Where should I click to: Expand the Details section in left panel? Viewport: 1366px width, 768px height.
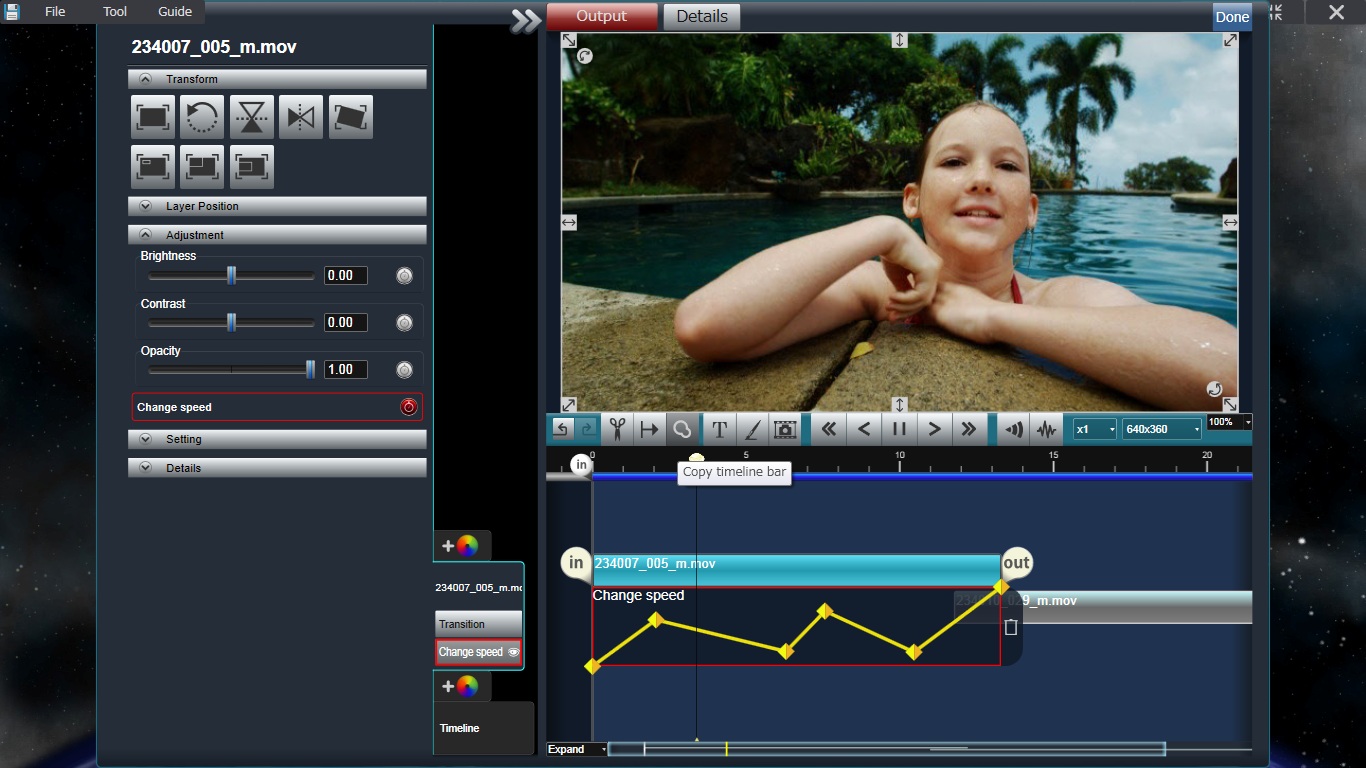[277, 468]
